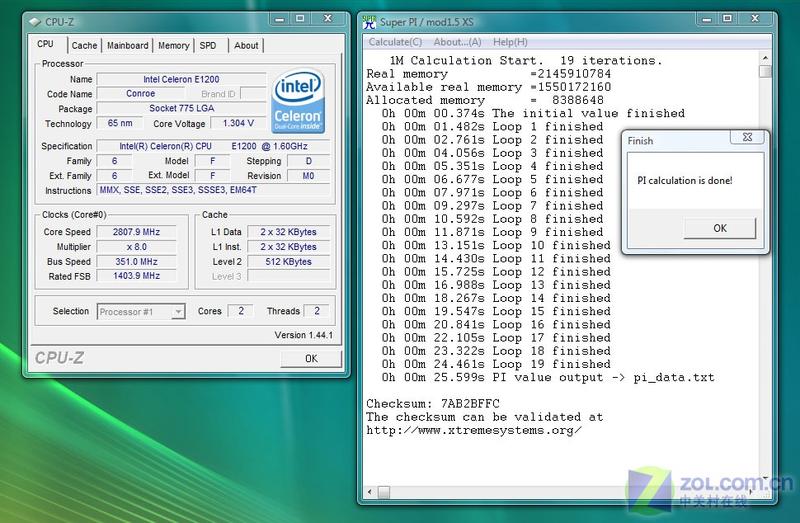
Task: Click the 'PI value output -> pi_data.txt' line
Action: (548, 378)
